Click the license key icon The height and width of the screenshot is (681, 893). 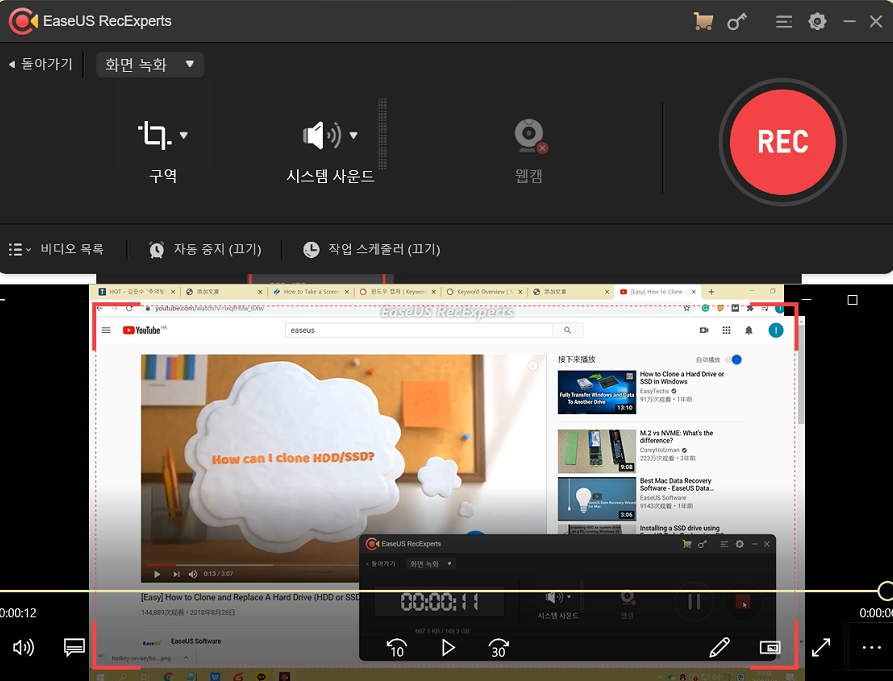(x=737, y=21)
